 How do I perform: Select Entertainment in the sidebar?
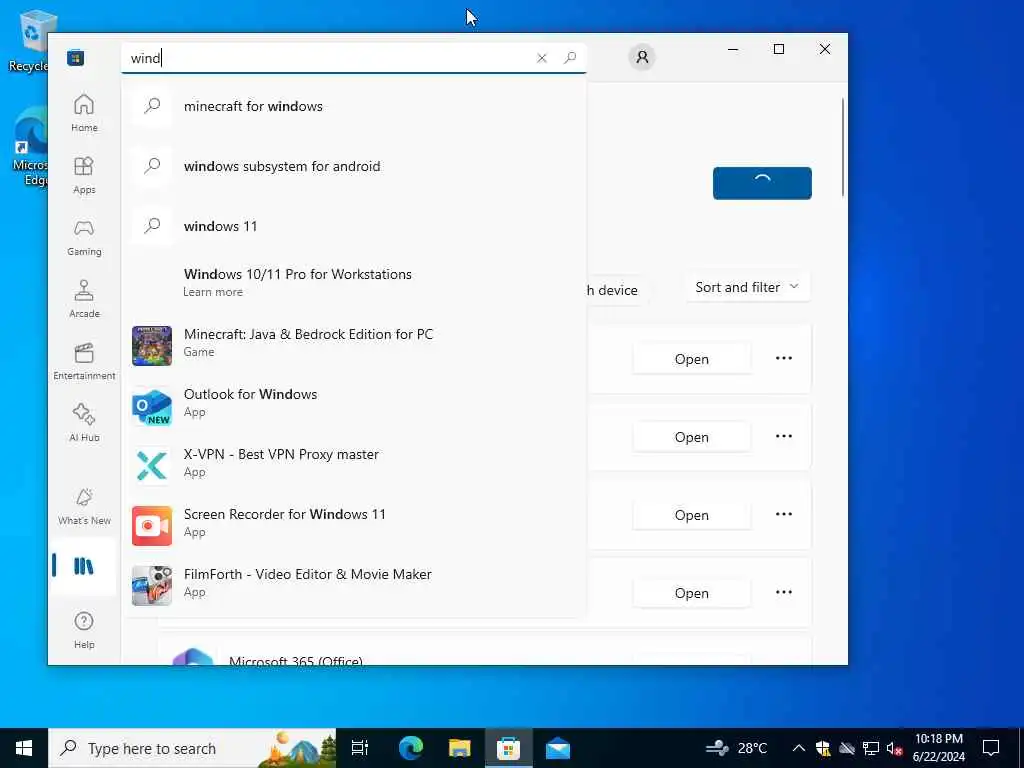(84, 361)
